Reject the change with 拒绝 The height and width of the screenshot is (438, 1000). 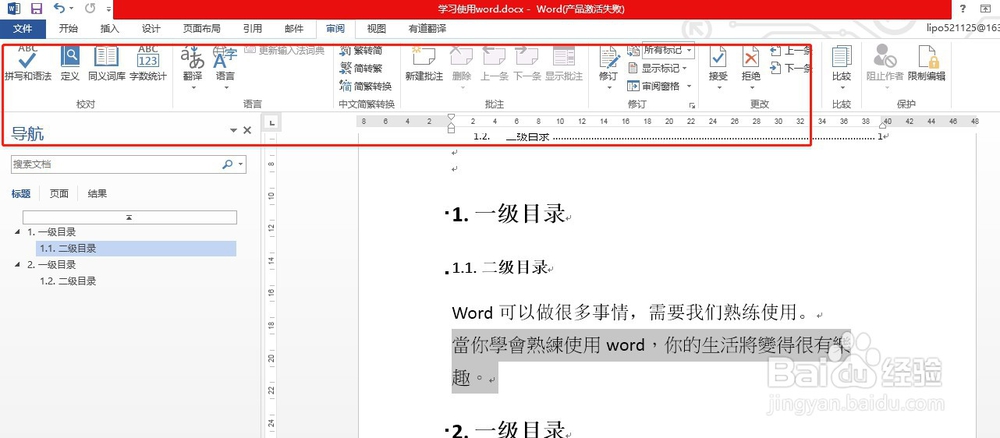point(751,67)
